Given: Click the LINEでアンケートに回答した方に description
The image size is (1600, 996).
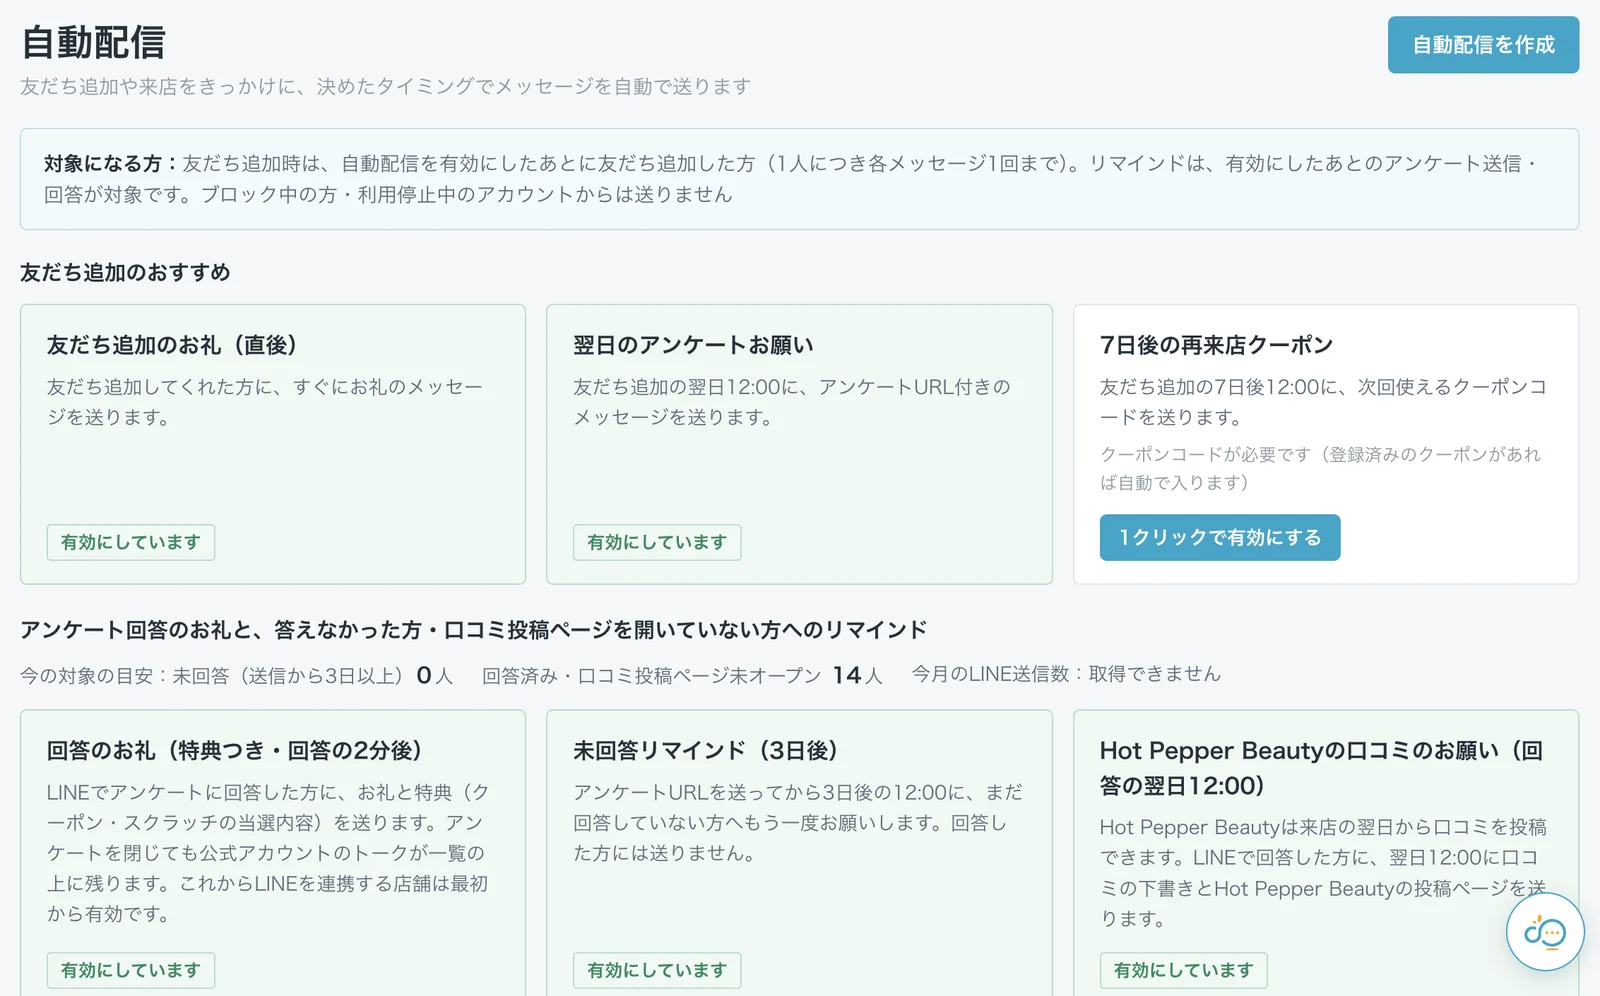Looking at the screenshot, I should pyautogui.click(x=268, y=853).
